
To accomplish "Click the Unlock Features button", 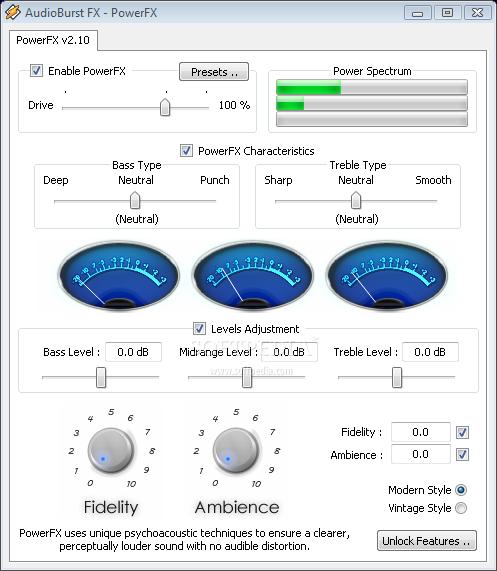I will pos(427,541).
